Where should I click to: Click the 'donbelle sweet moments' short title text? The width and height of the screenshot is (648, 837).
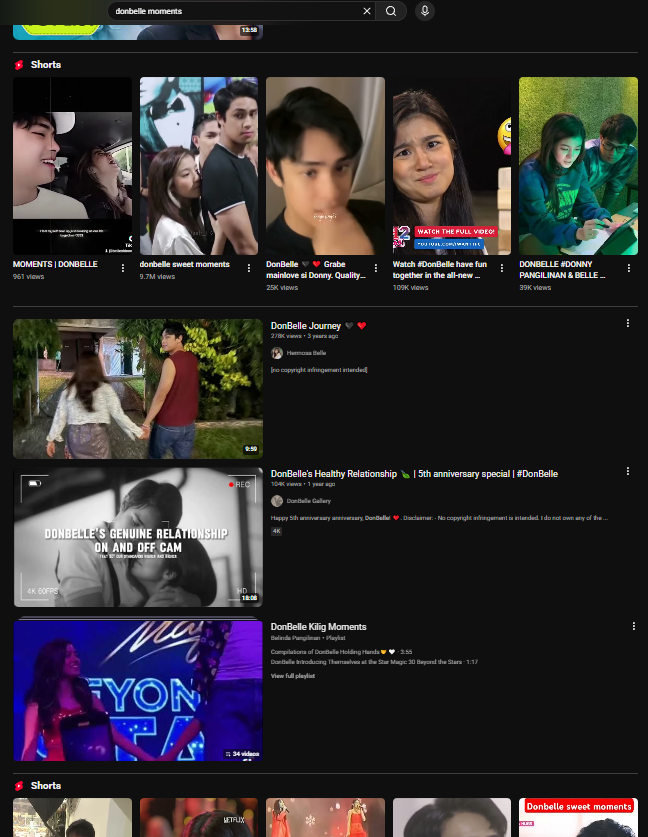pos(185,264)
